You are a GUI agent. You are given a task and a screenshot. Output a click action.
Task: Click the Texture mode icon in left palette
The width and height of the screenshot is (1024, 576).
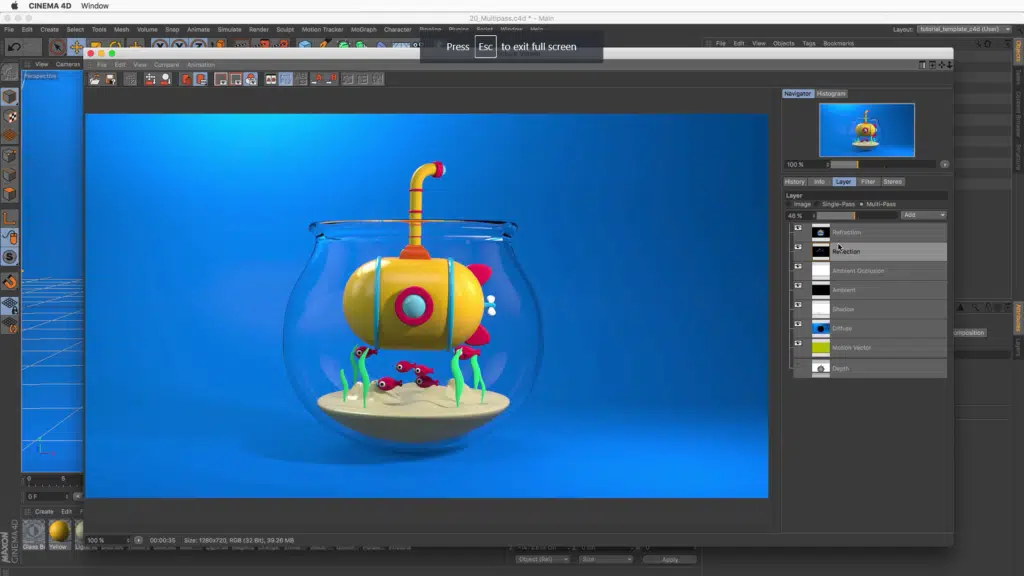coord(10,117)
